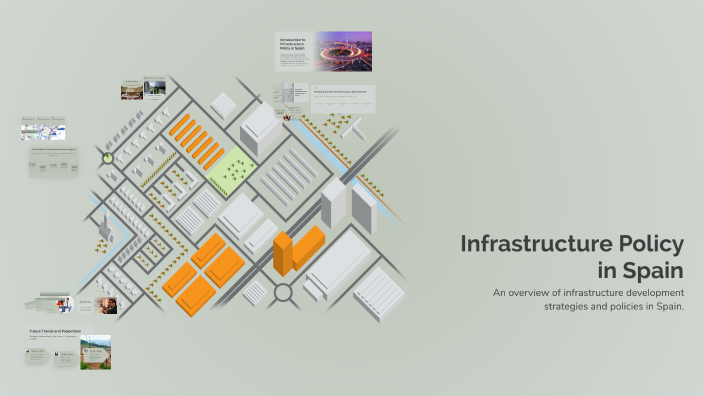This screenshot has width=704, height=396.
Task: Click the 'Future Trends and Projections' heading
Action: tap(55, 331)
